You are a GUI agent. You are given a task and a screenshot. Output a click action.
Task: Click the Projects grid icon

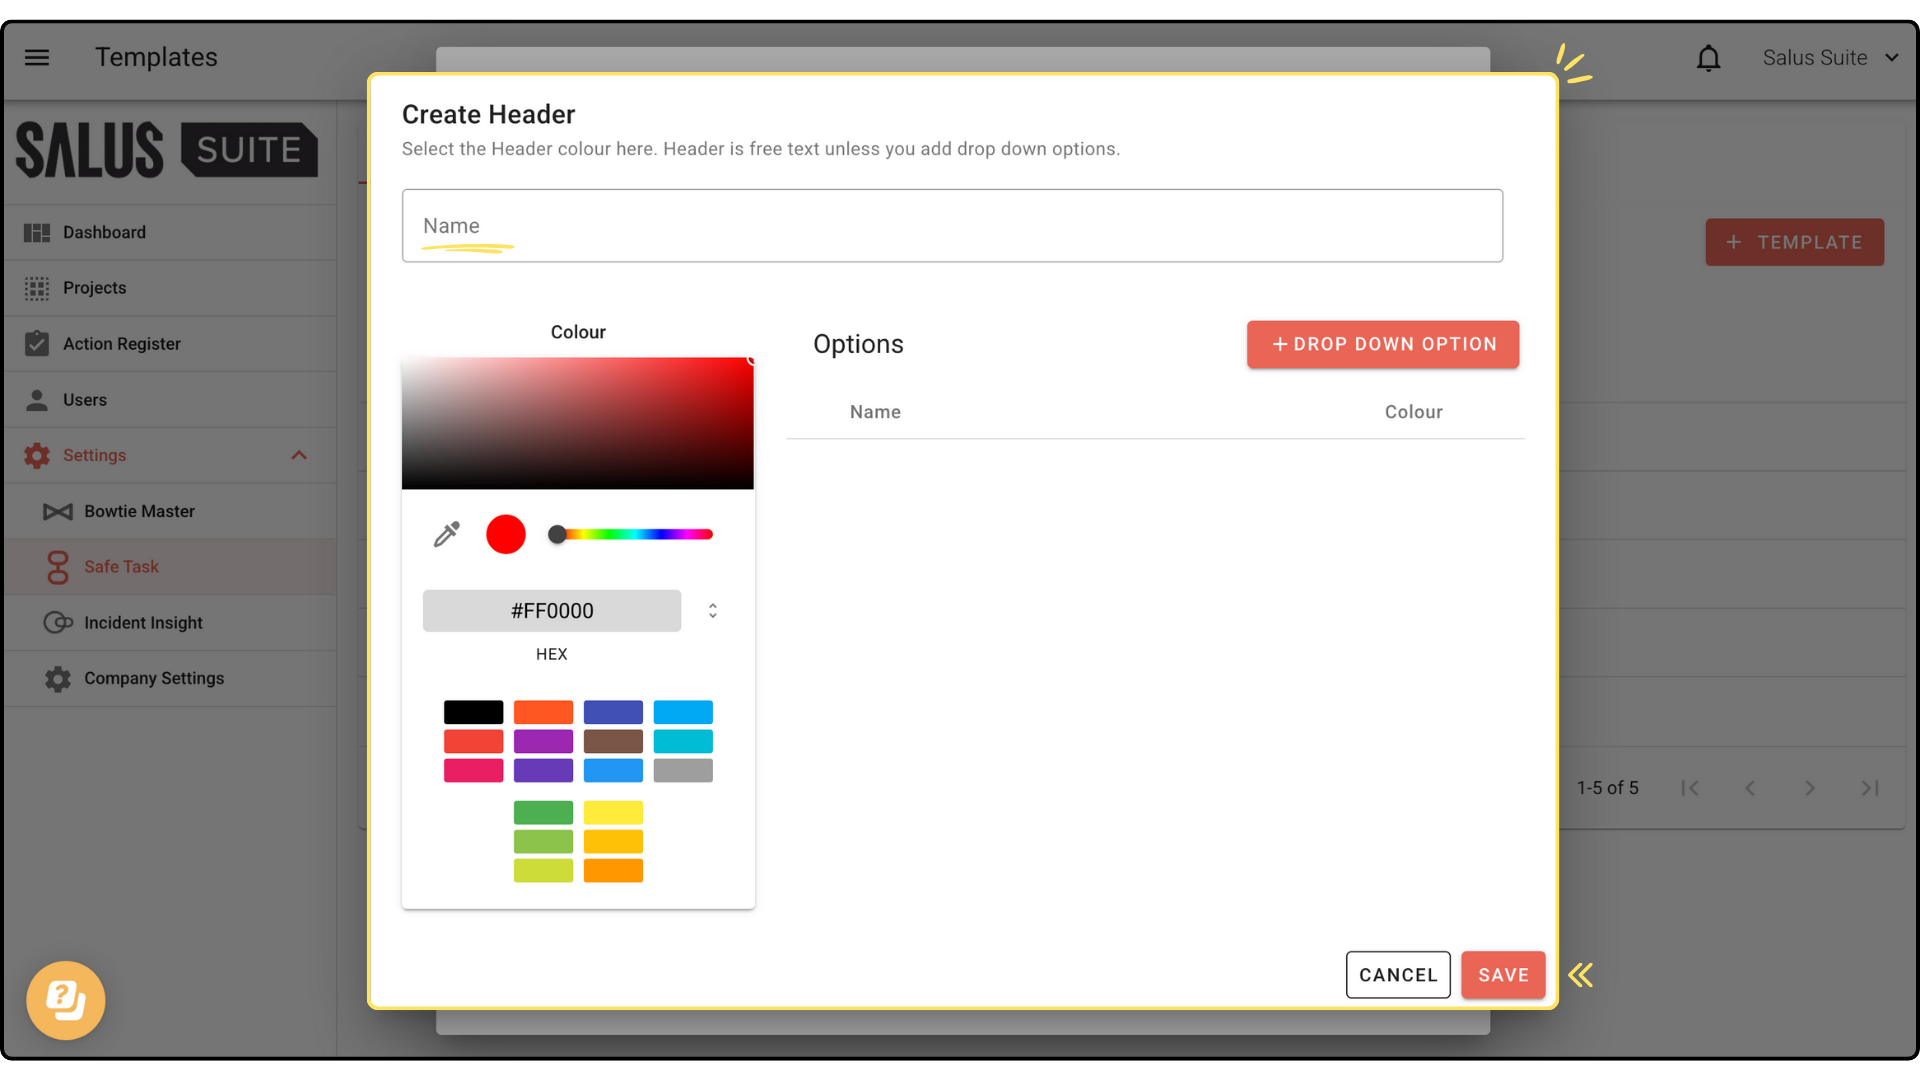(37, 288)
